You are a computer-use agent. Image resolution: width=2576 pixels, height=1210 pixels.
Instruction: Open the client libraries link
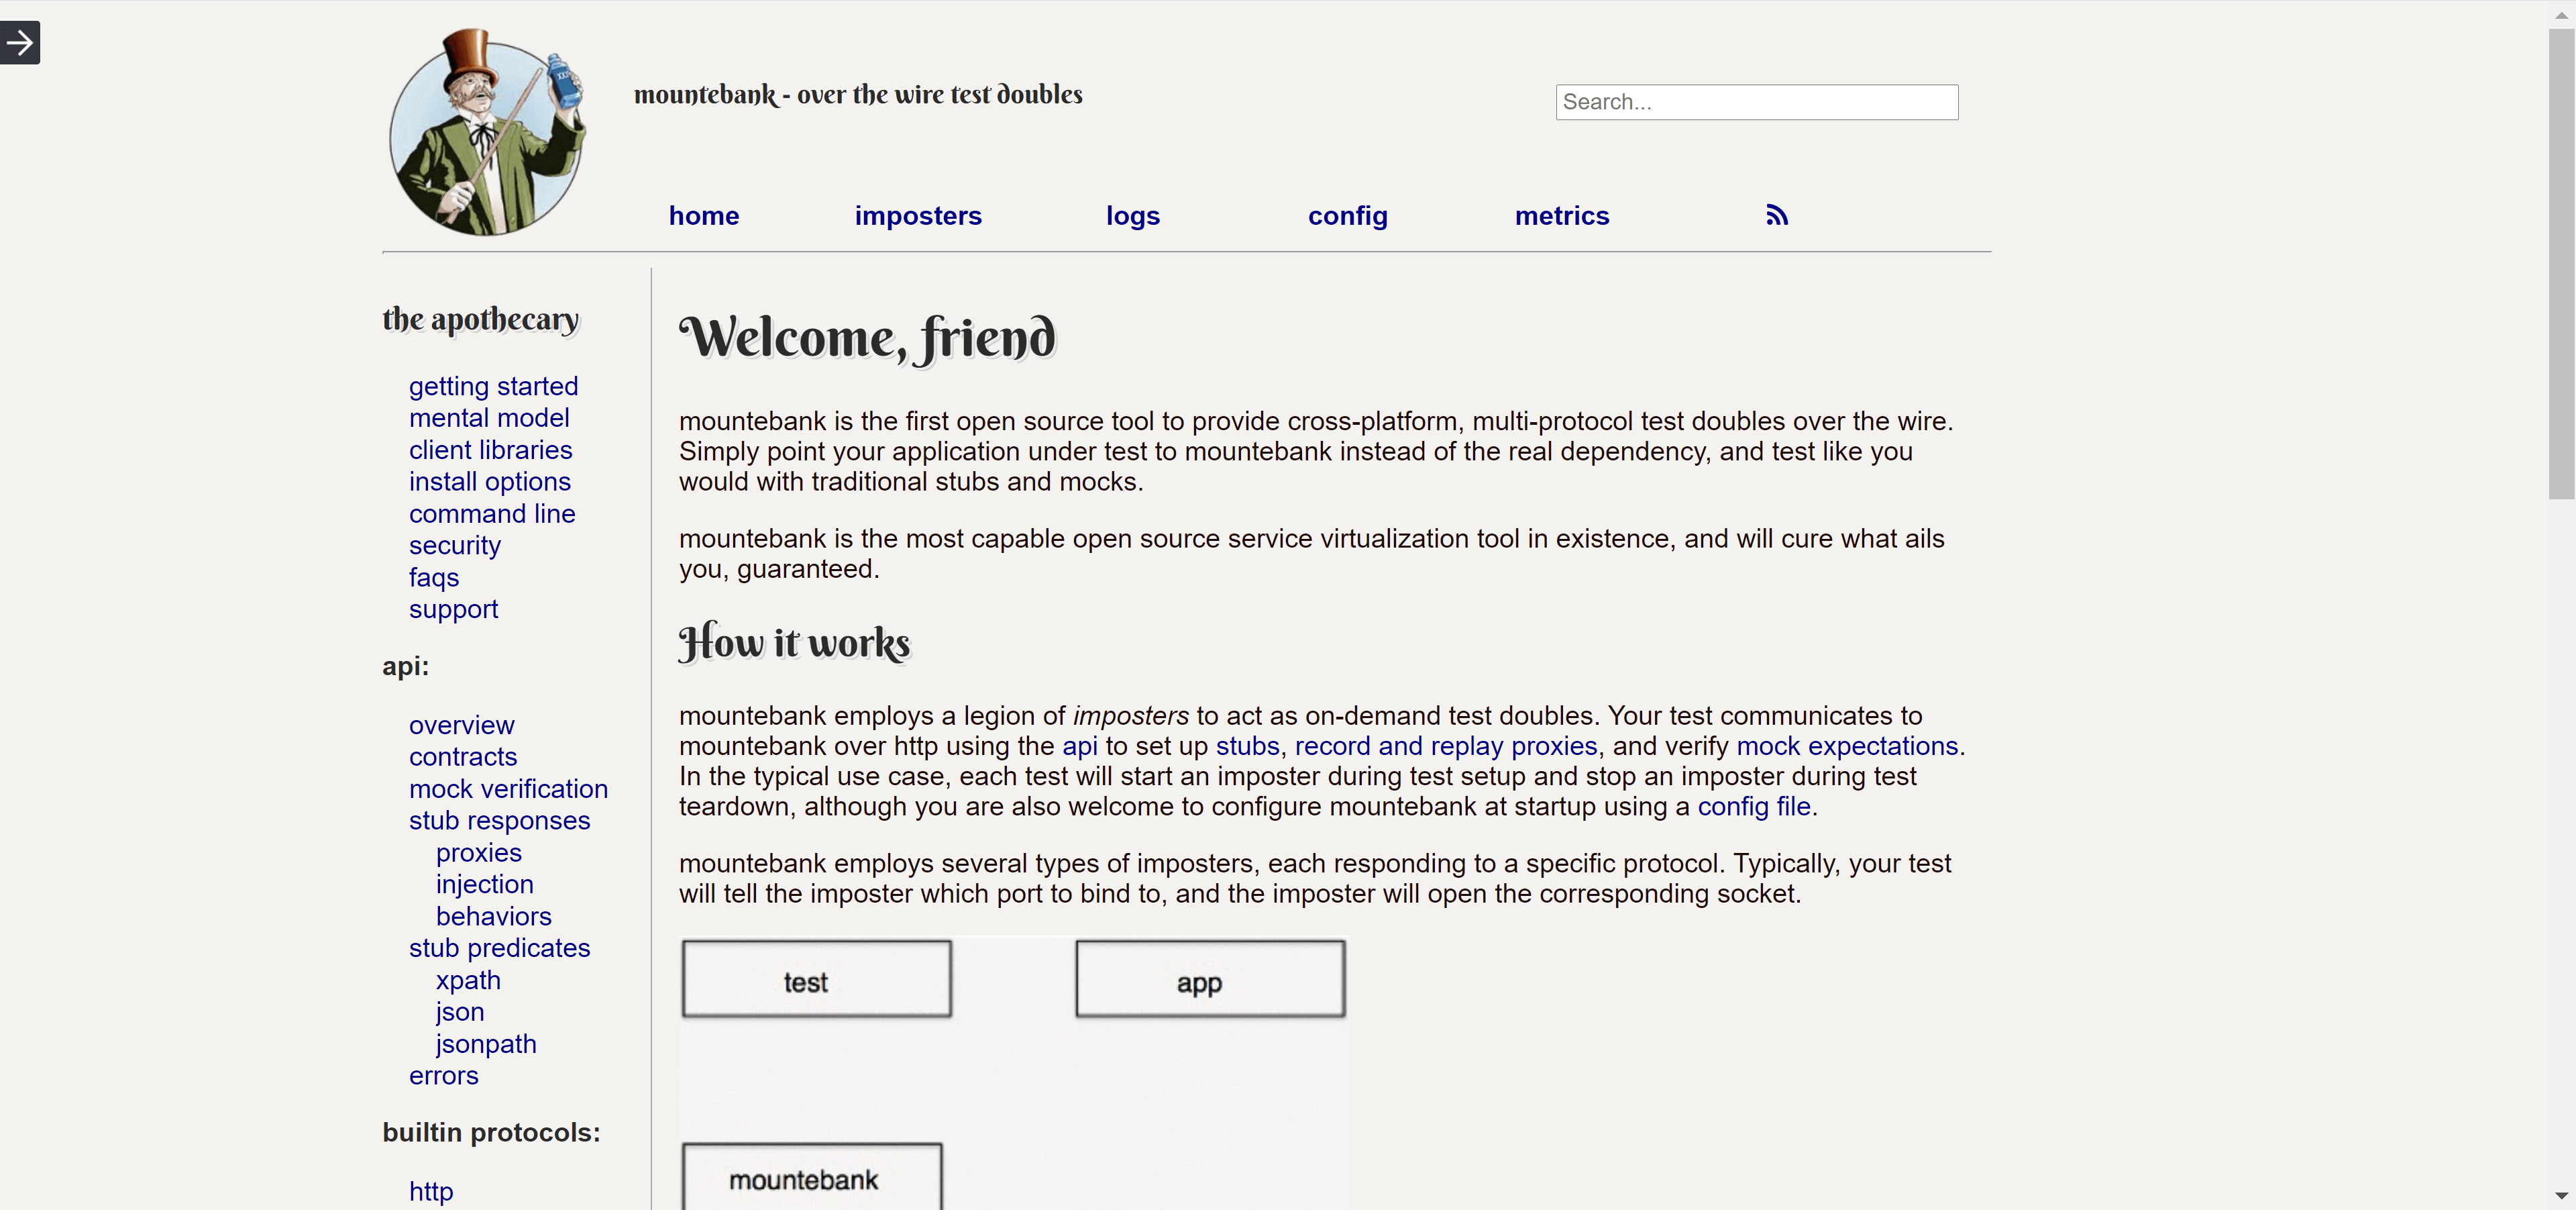coord(490,450)
